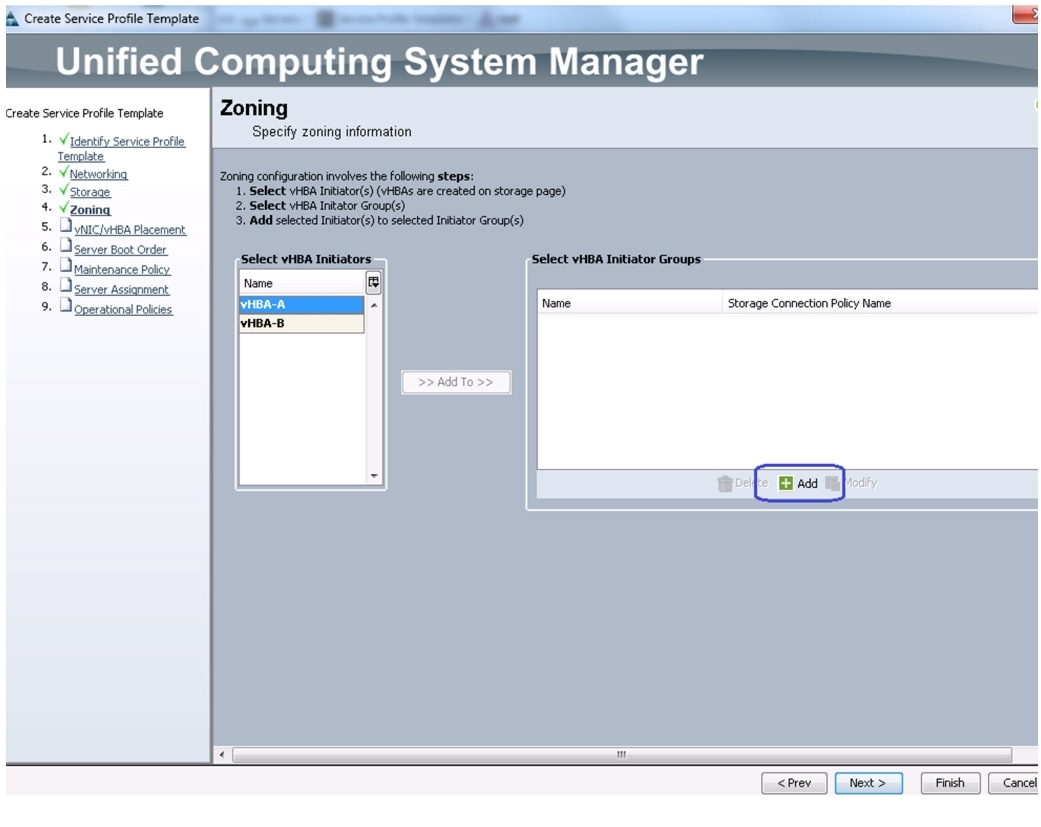Click the Operational Policies page icon

point(66,306)
